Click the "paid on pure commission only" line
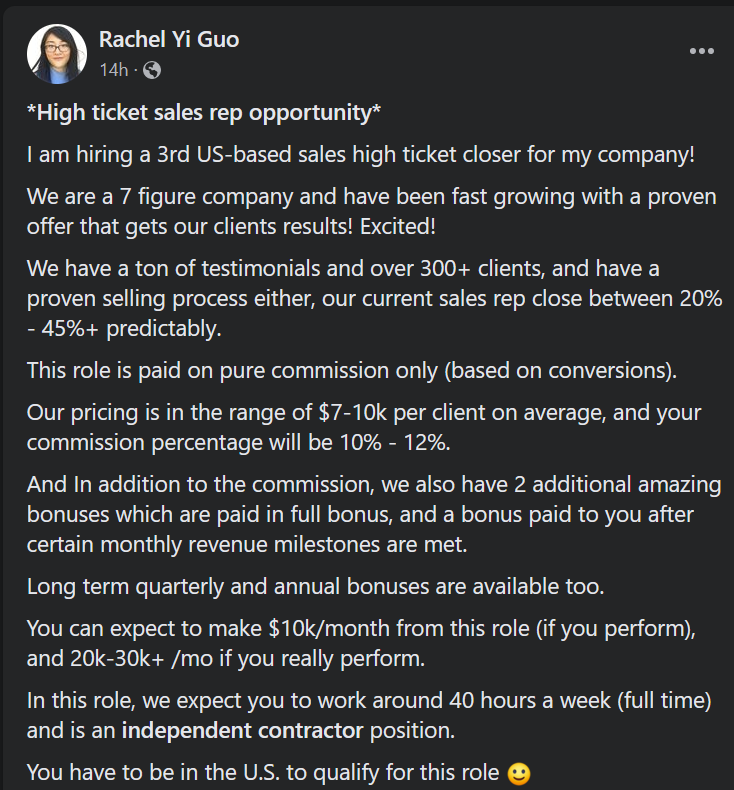734x790 pixels. point(352,370)
